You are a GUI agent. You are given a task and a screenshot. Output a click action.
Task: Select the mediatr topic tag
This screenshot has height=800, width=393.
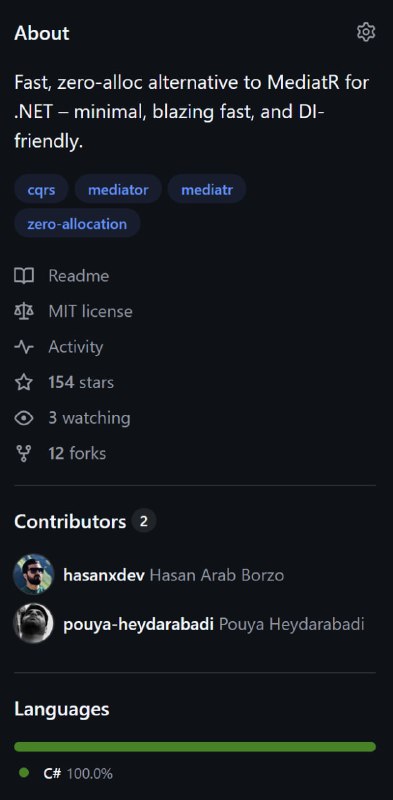click(207, 190)
